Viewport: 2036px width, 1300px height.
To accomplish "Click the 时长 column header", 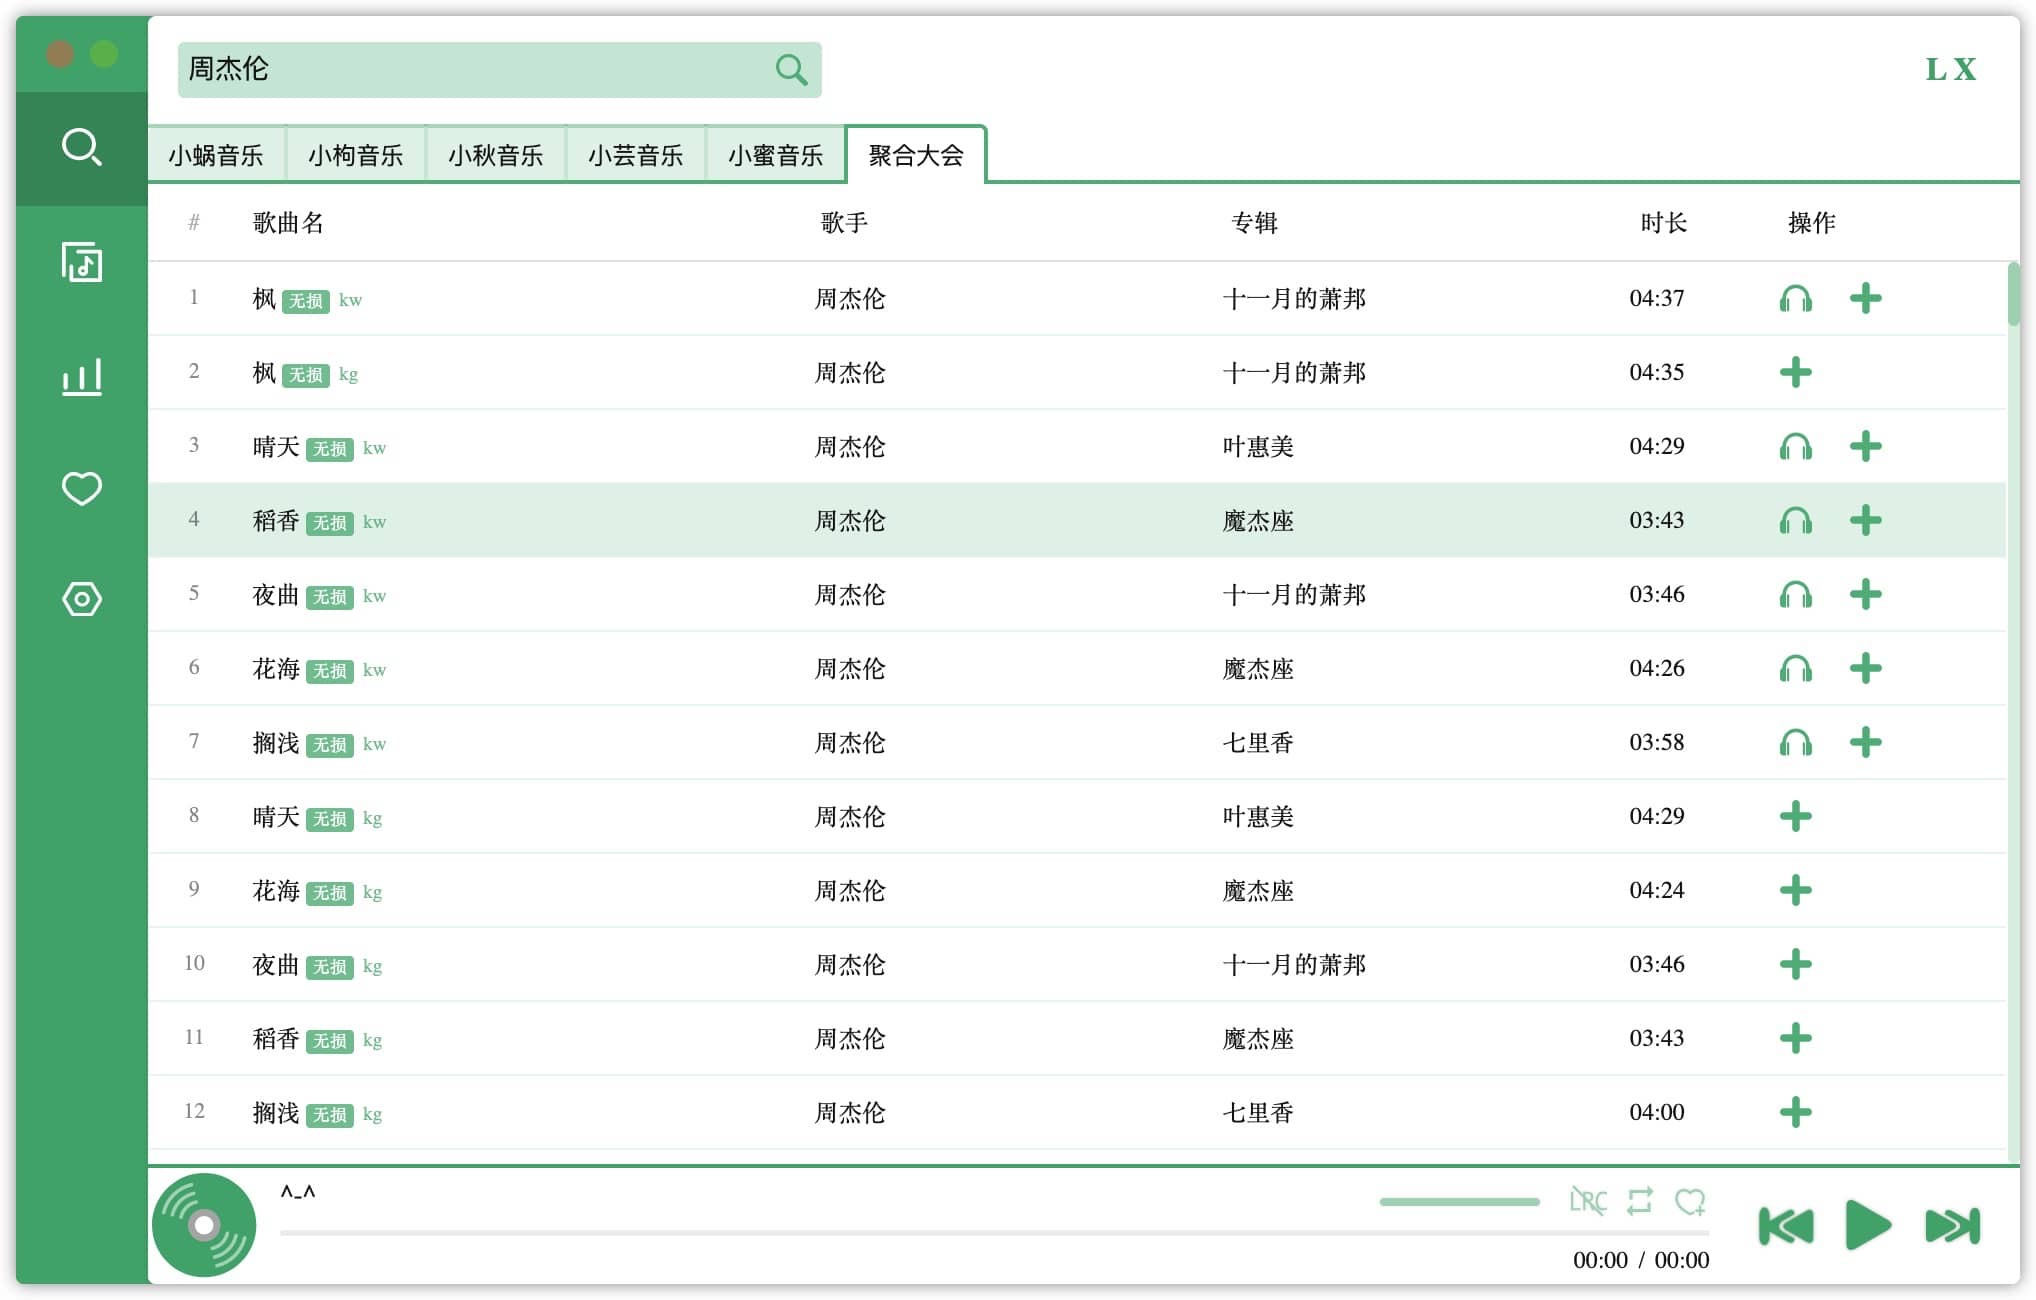I will click(1664, 222).
